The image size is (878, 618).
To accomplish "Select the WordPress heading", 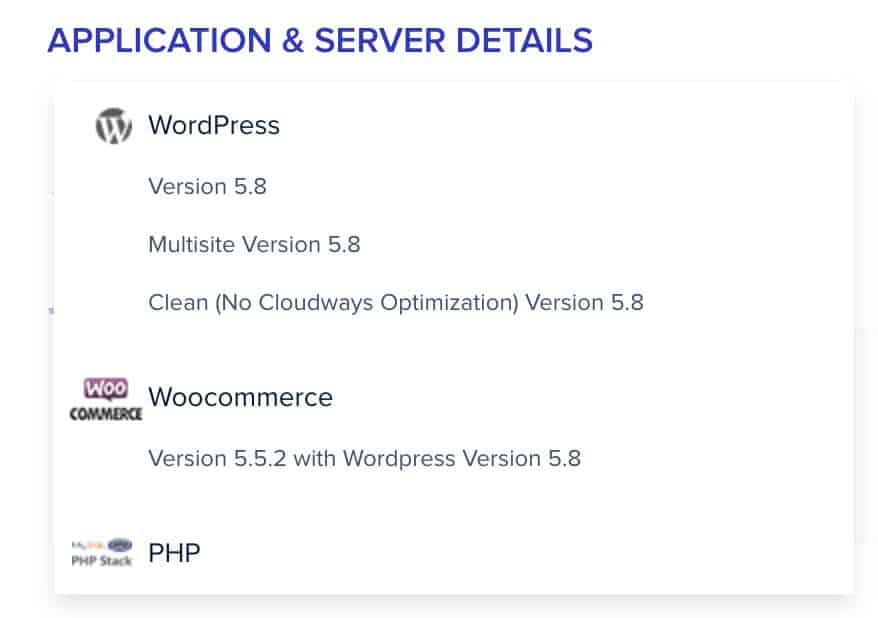I will pyautogui.click(x=214, y=125).
